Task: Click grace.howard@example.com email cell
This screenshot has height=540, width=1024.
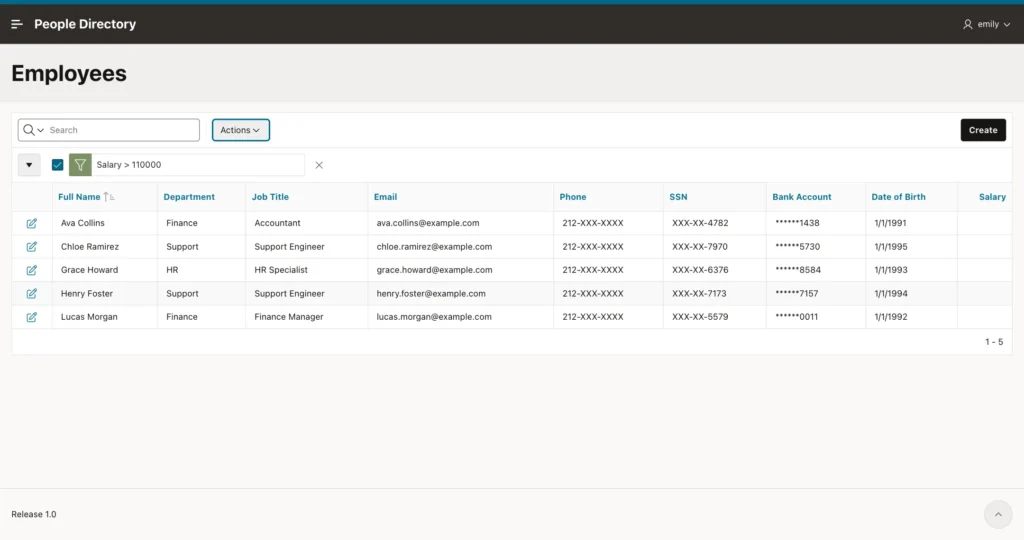Action: coord(434,270)
